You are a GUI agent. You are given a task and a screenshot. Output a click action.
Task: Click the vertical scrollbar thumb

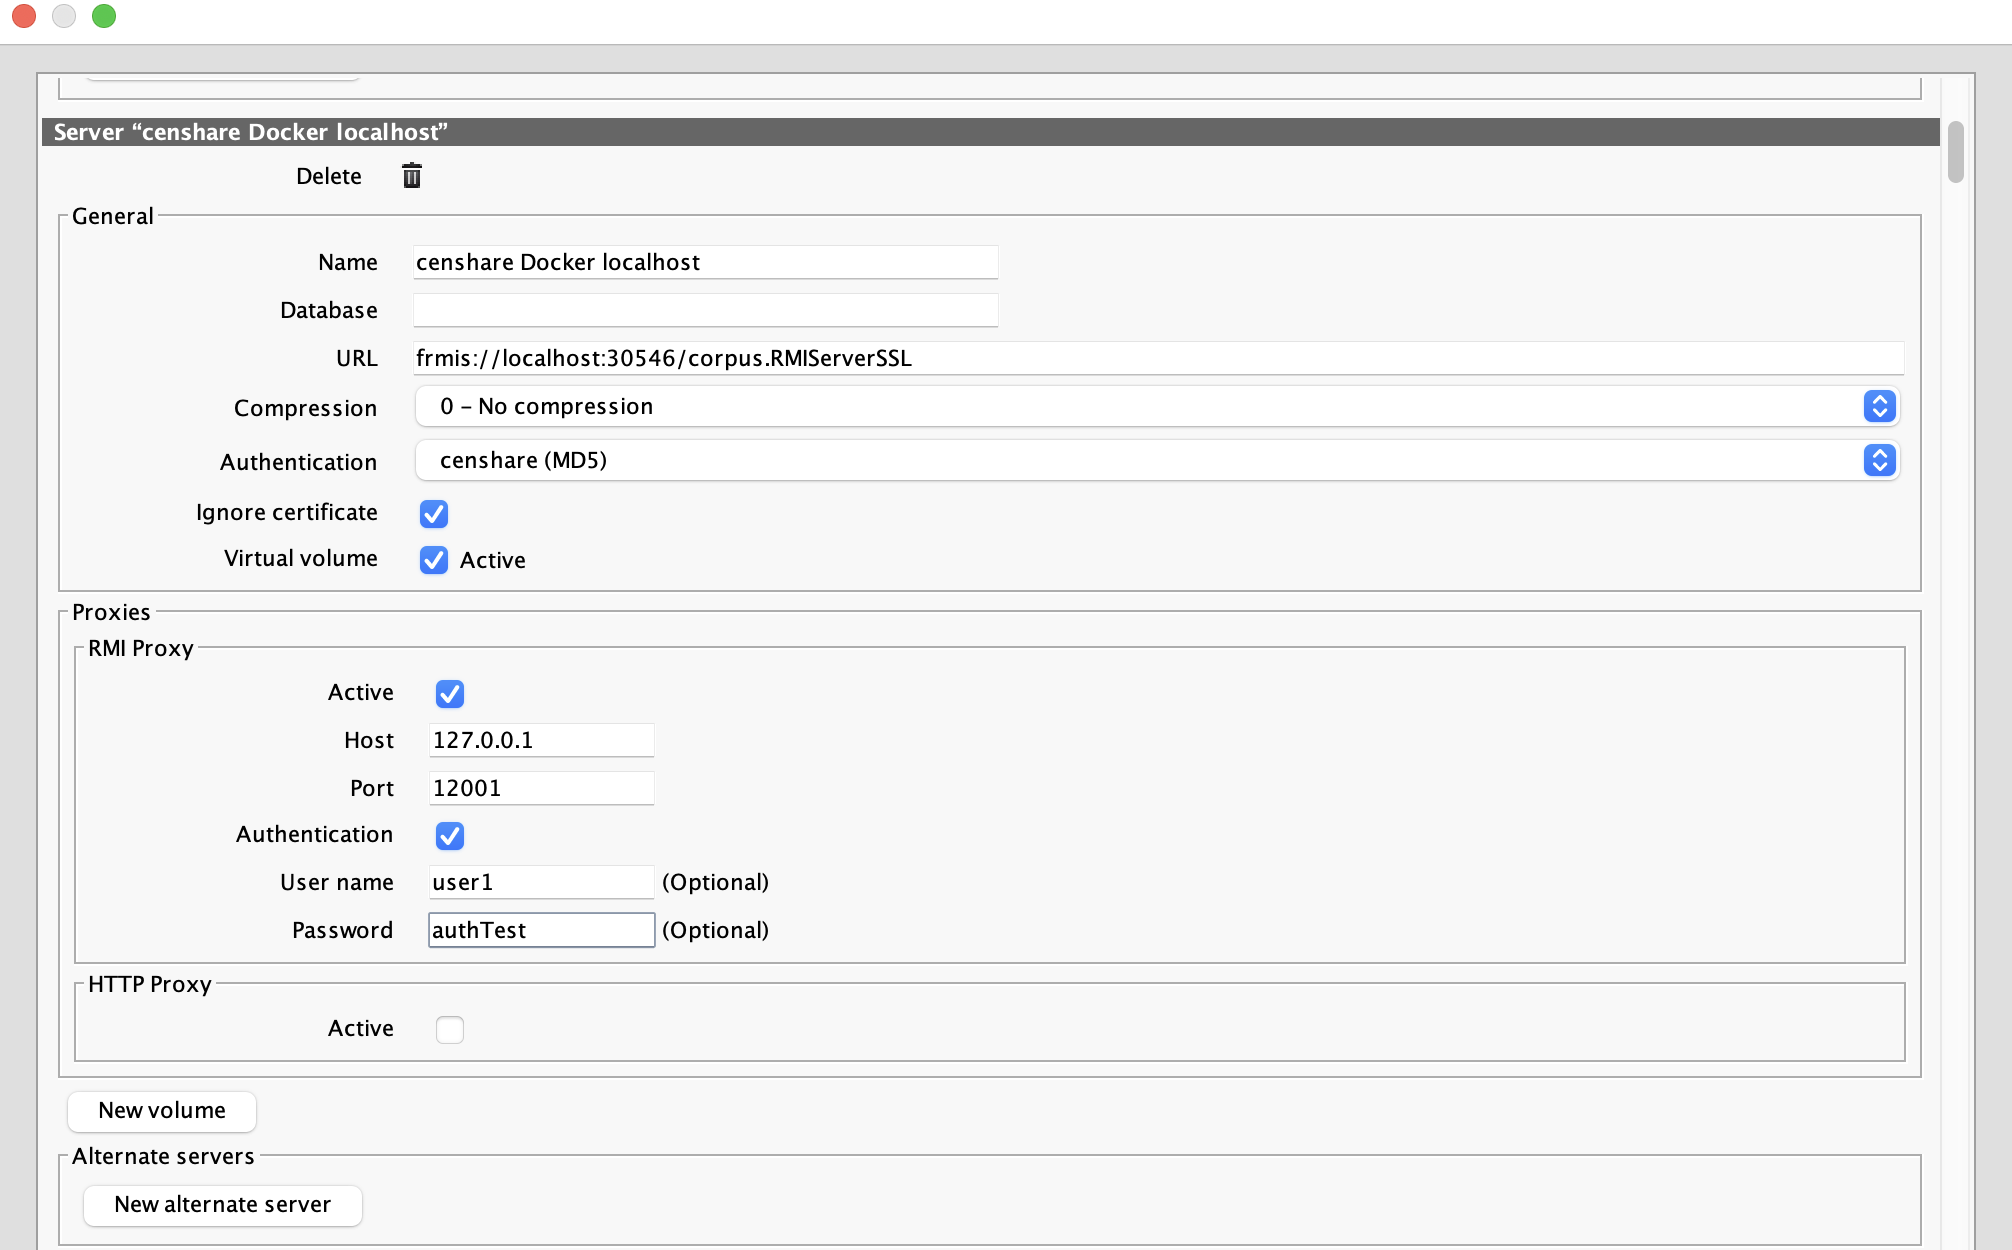(x=1955, y=152)
